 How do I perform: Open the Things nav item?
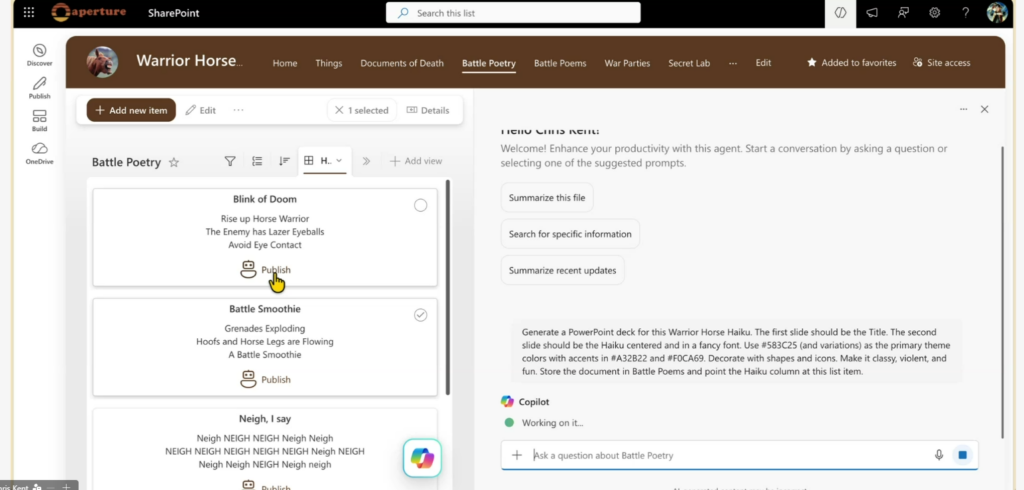[x=328, y=63]
